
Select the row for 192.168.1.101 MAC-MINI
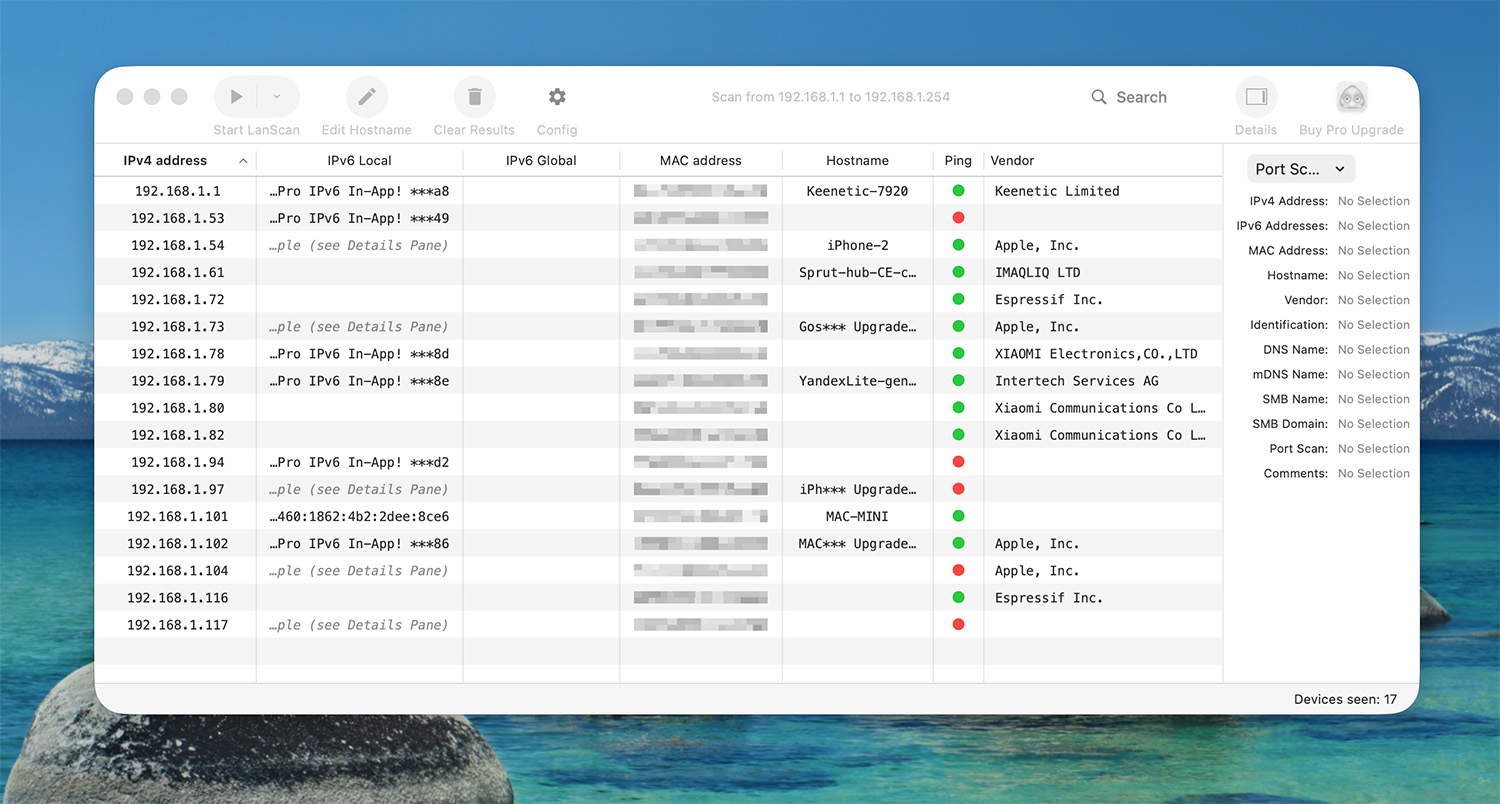tap(178, 517)
